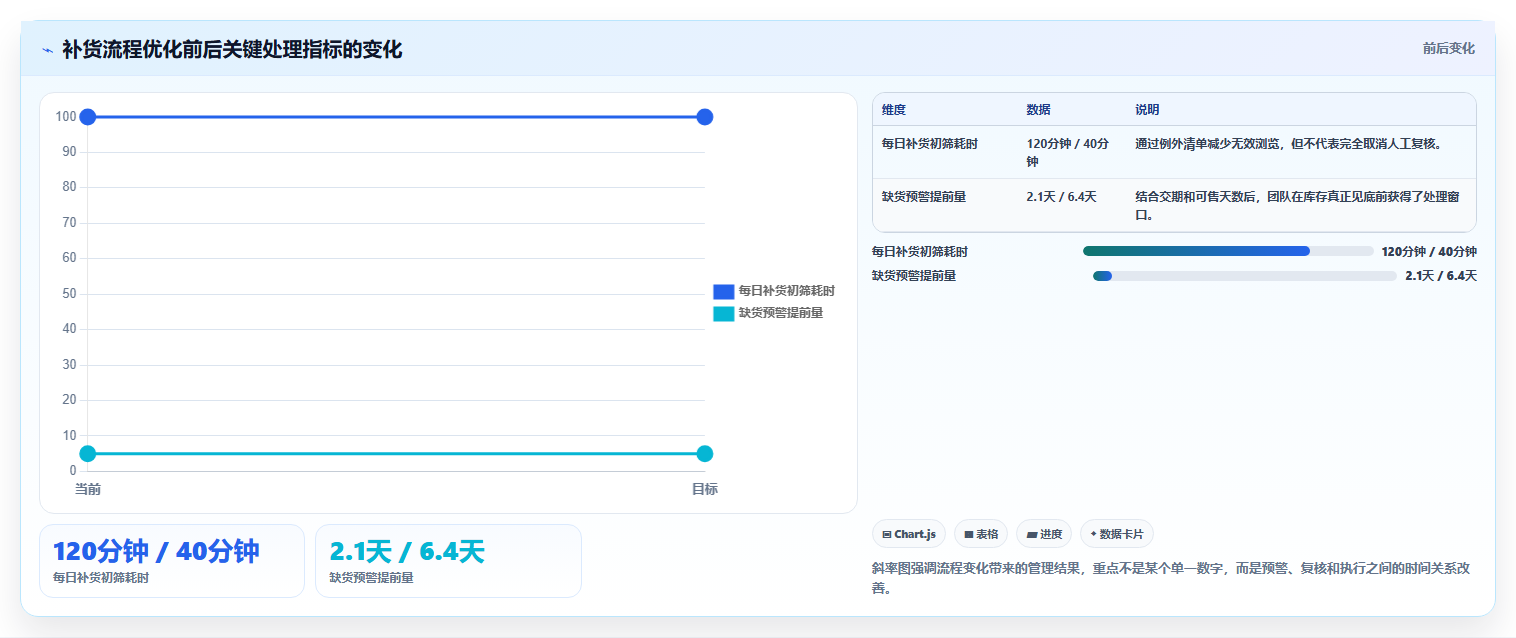
Task: Select the 缺货预警提前量 table row cell
Action: 945,205
